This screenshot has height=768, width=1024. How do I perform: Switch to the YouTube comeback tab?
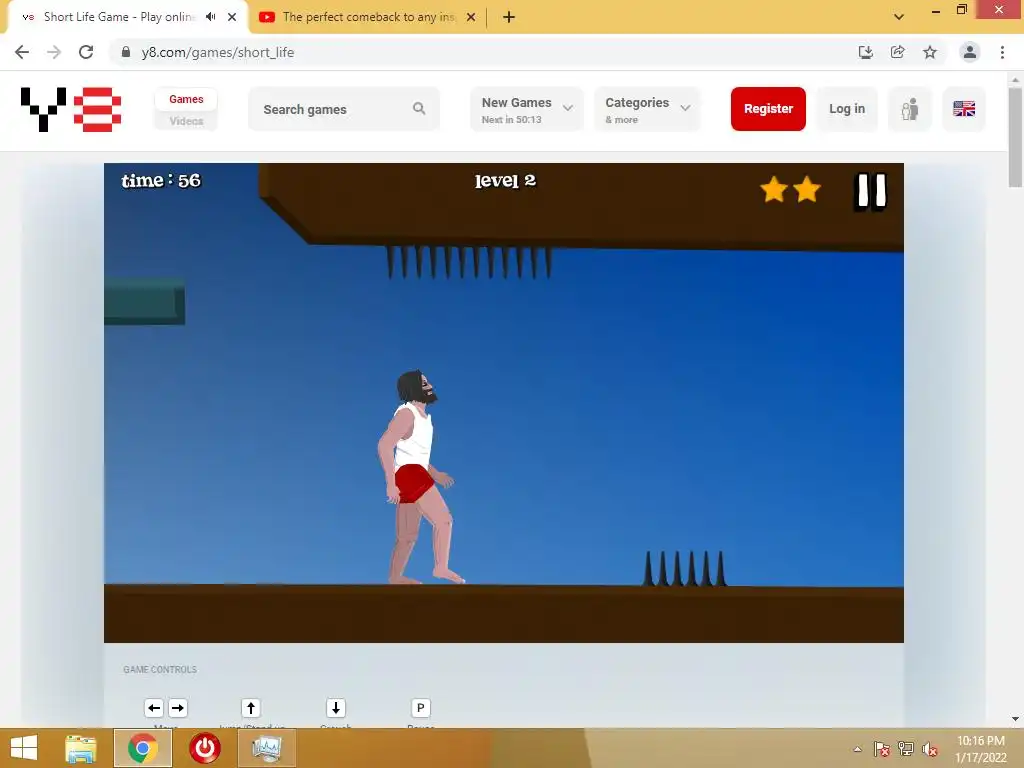(369, 17)
